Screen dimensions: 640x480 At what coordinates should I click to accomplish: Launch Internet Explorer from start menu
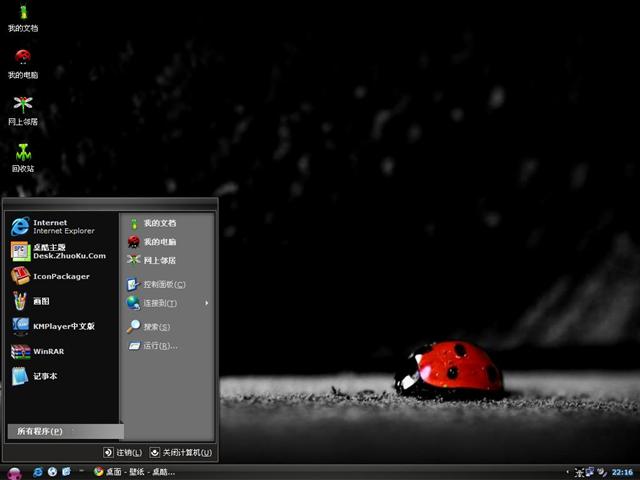62,227
